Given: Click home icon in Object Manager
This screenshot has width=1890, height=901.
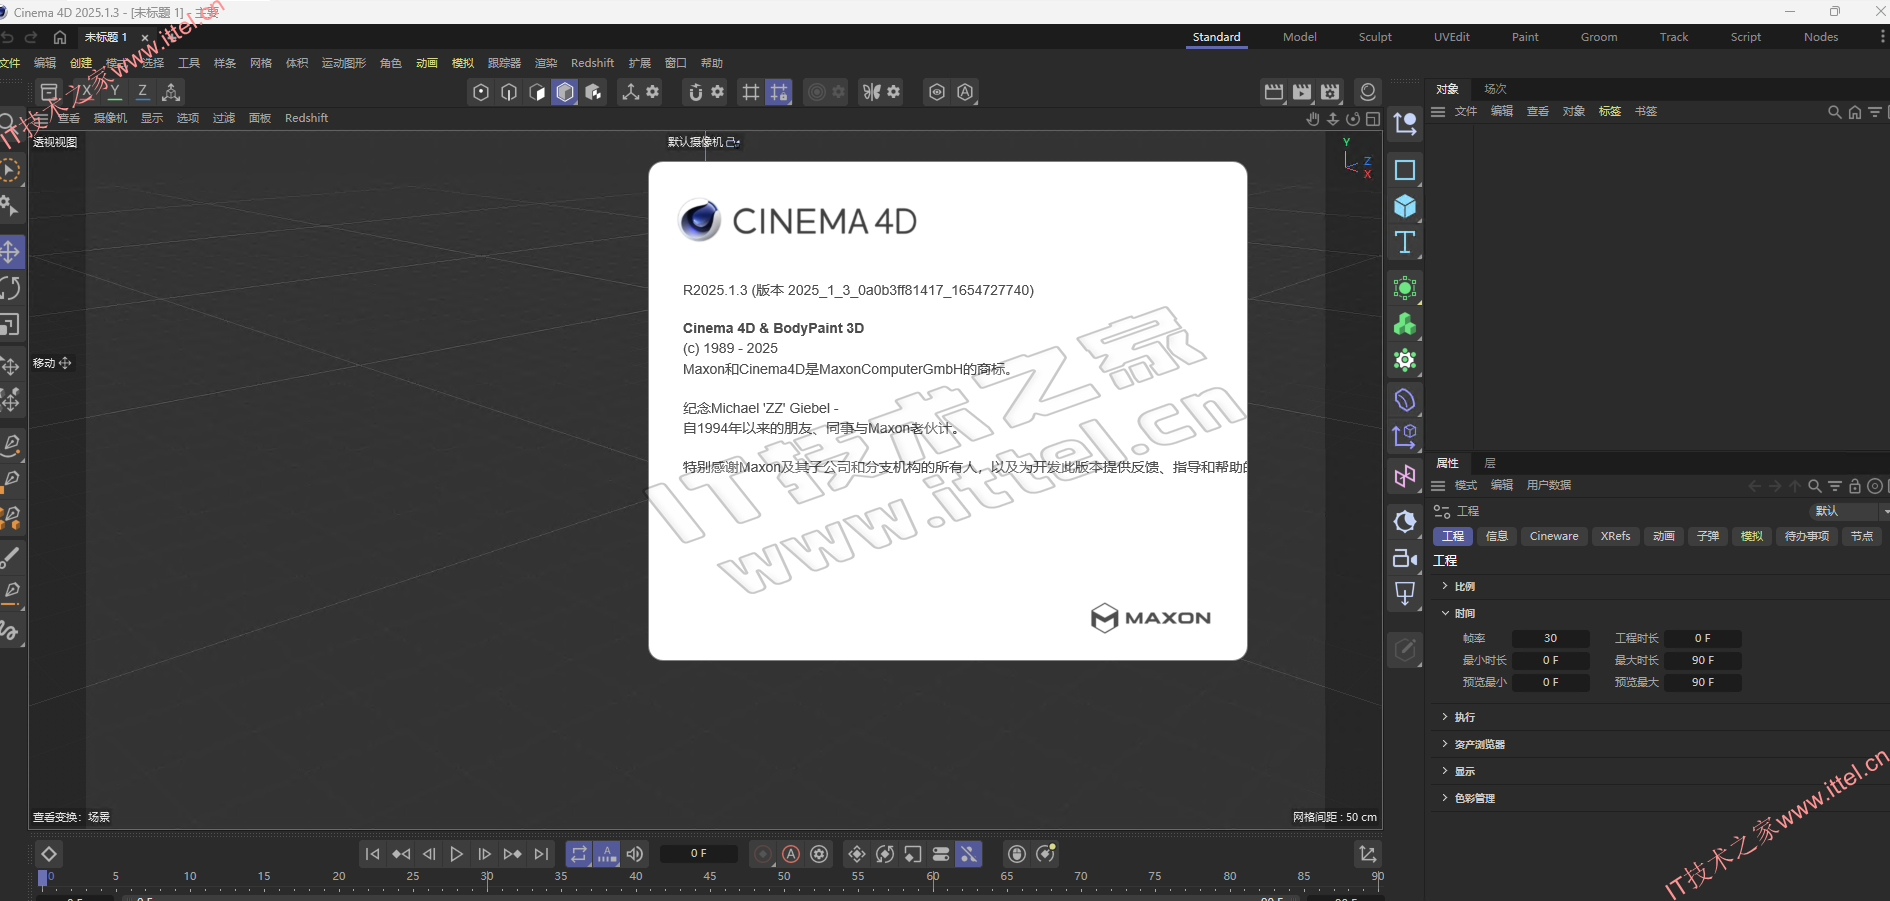Looking at the screenshot, I should click(1855, 112).
